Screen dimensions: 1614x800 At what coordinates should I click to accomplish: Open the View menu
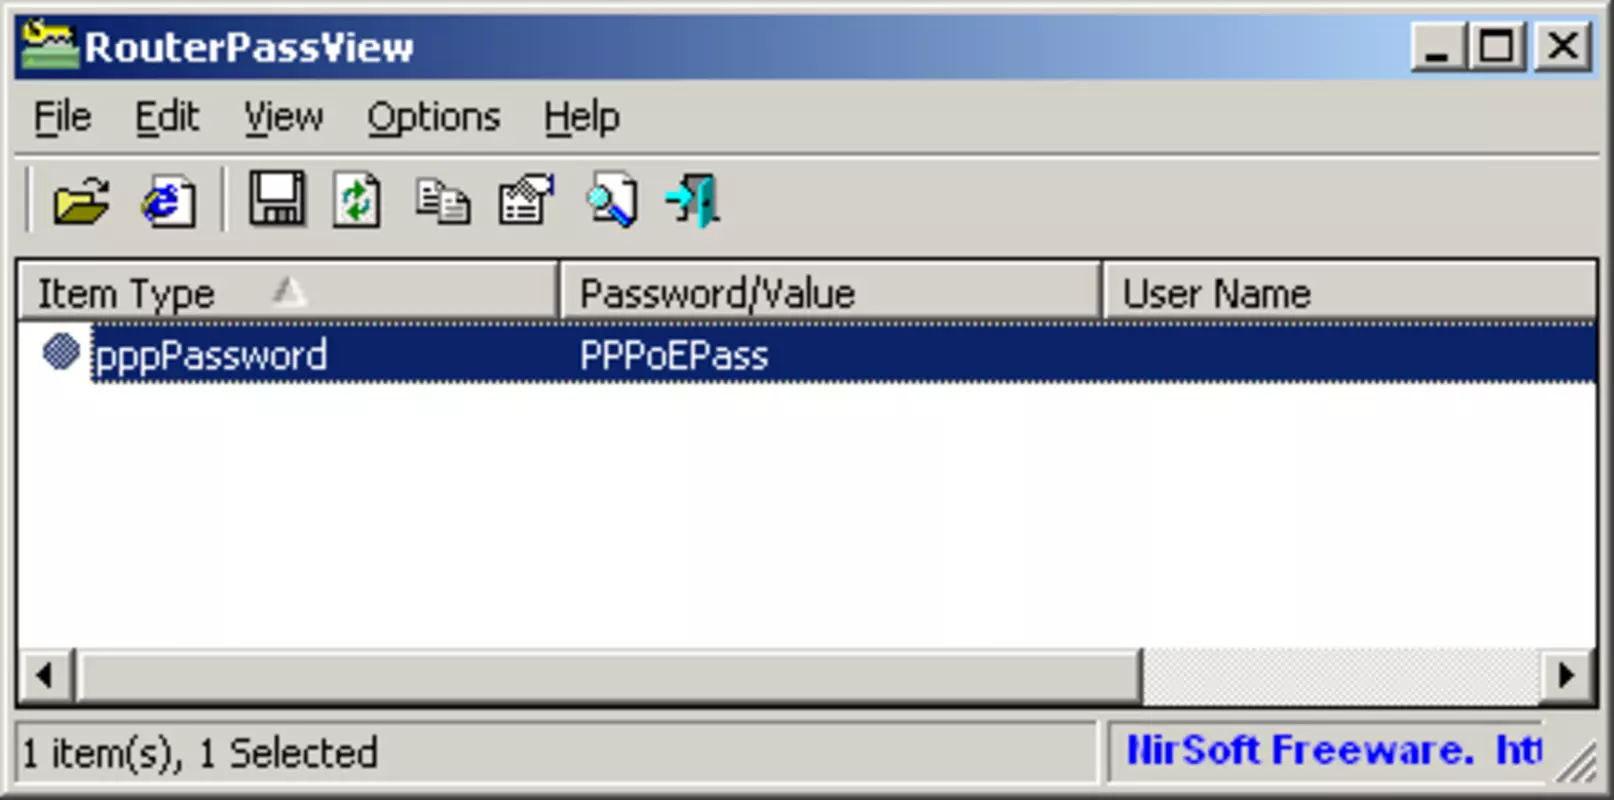click(x=284, y=118)
